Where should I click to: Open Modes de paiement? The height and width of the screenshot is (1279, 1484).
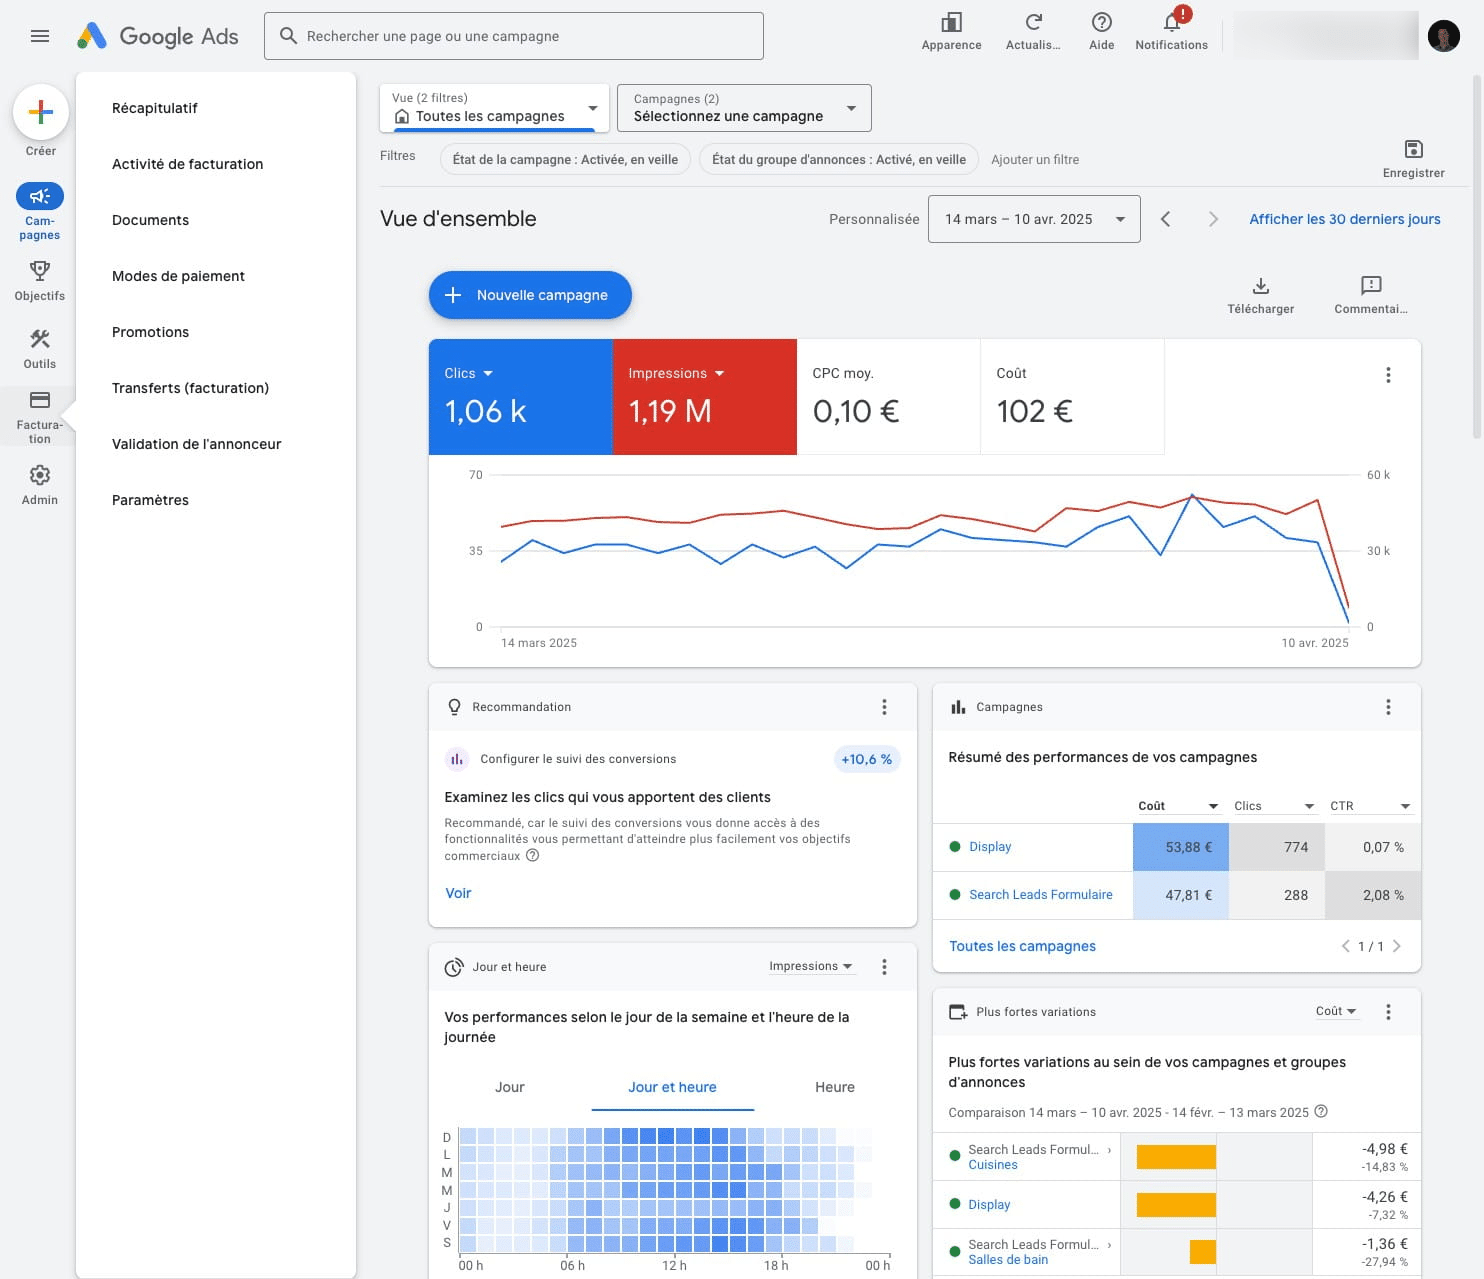(x=178, y=276)
